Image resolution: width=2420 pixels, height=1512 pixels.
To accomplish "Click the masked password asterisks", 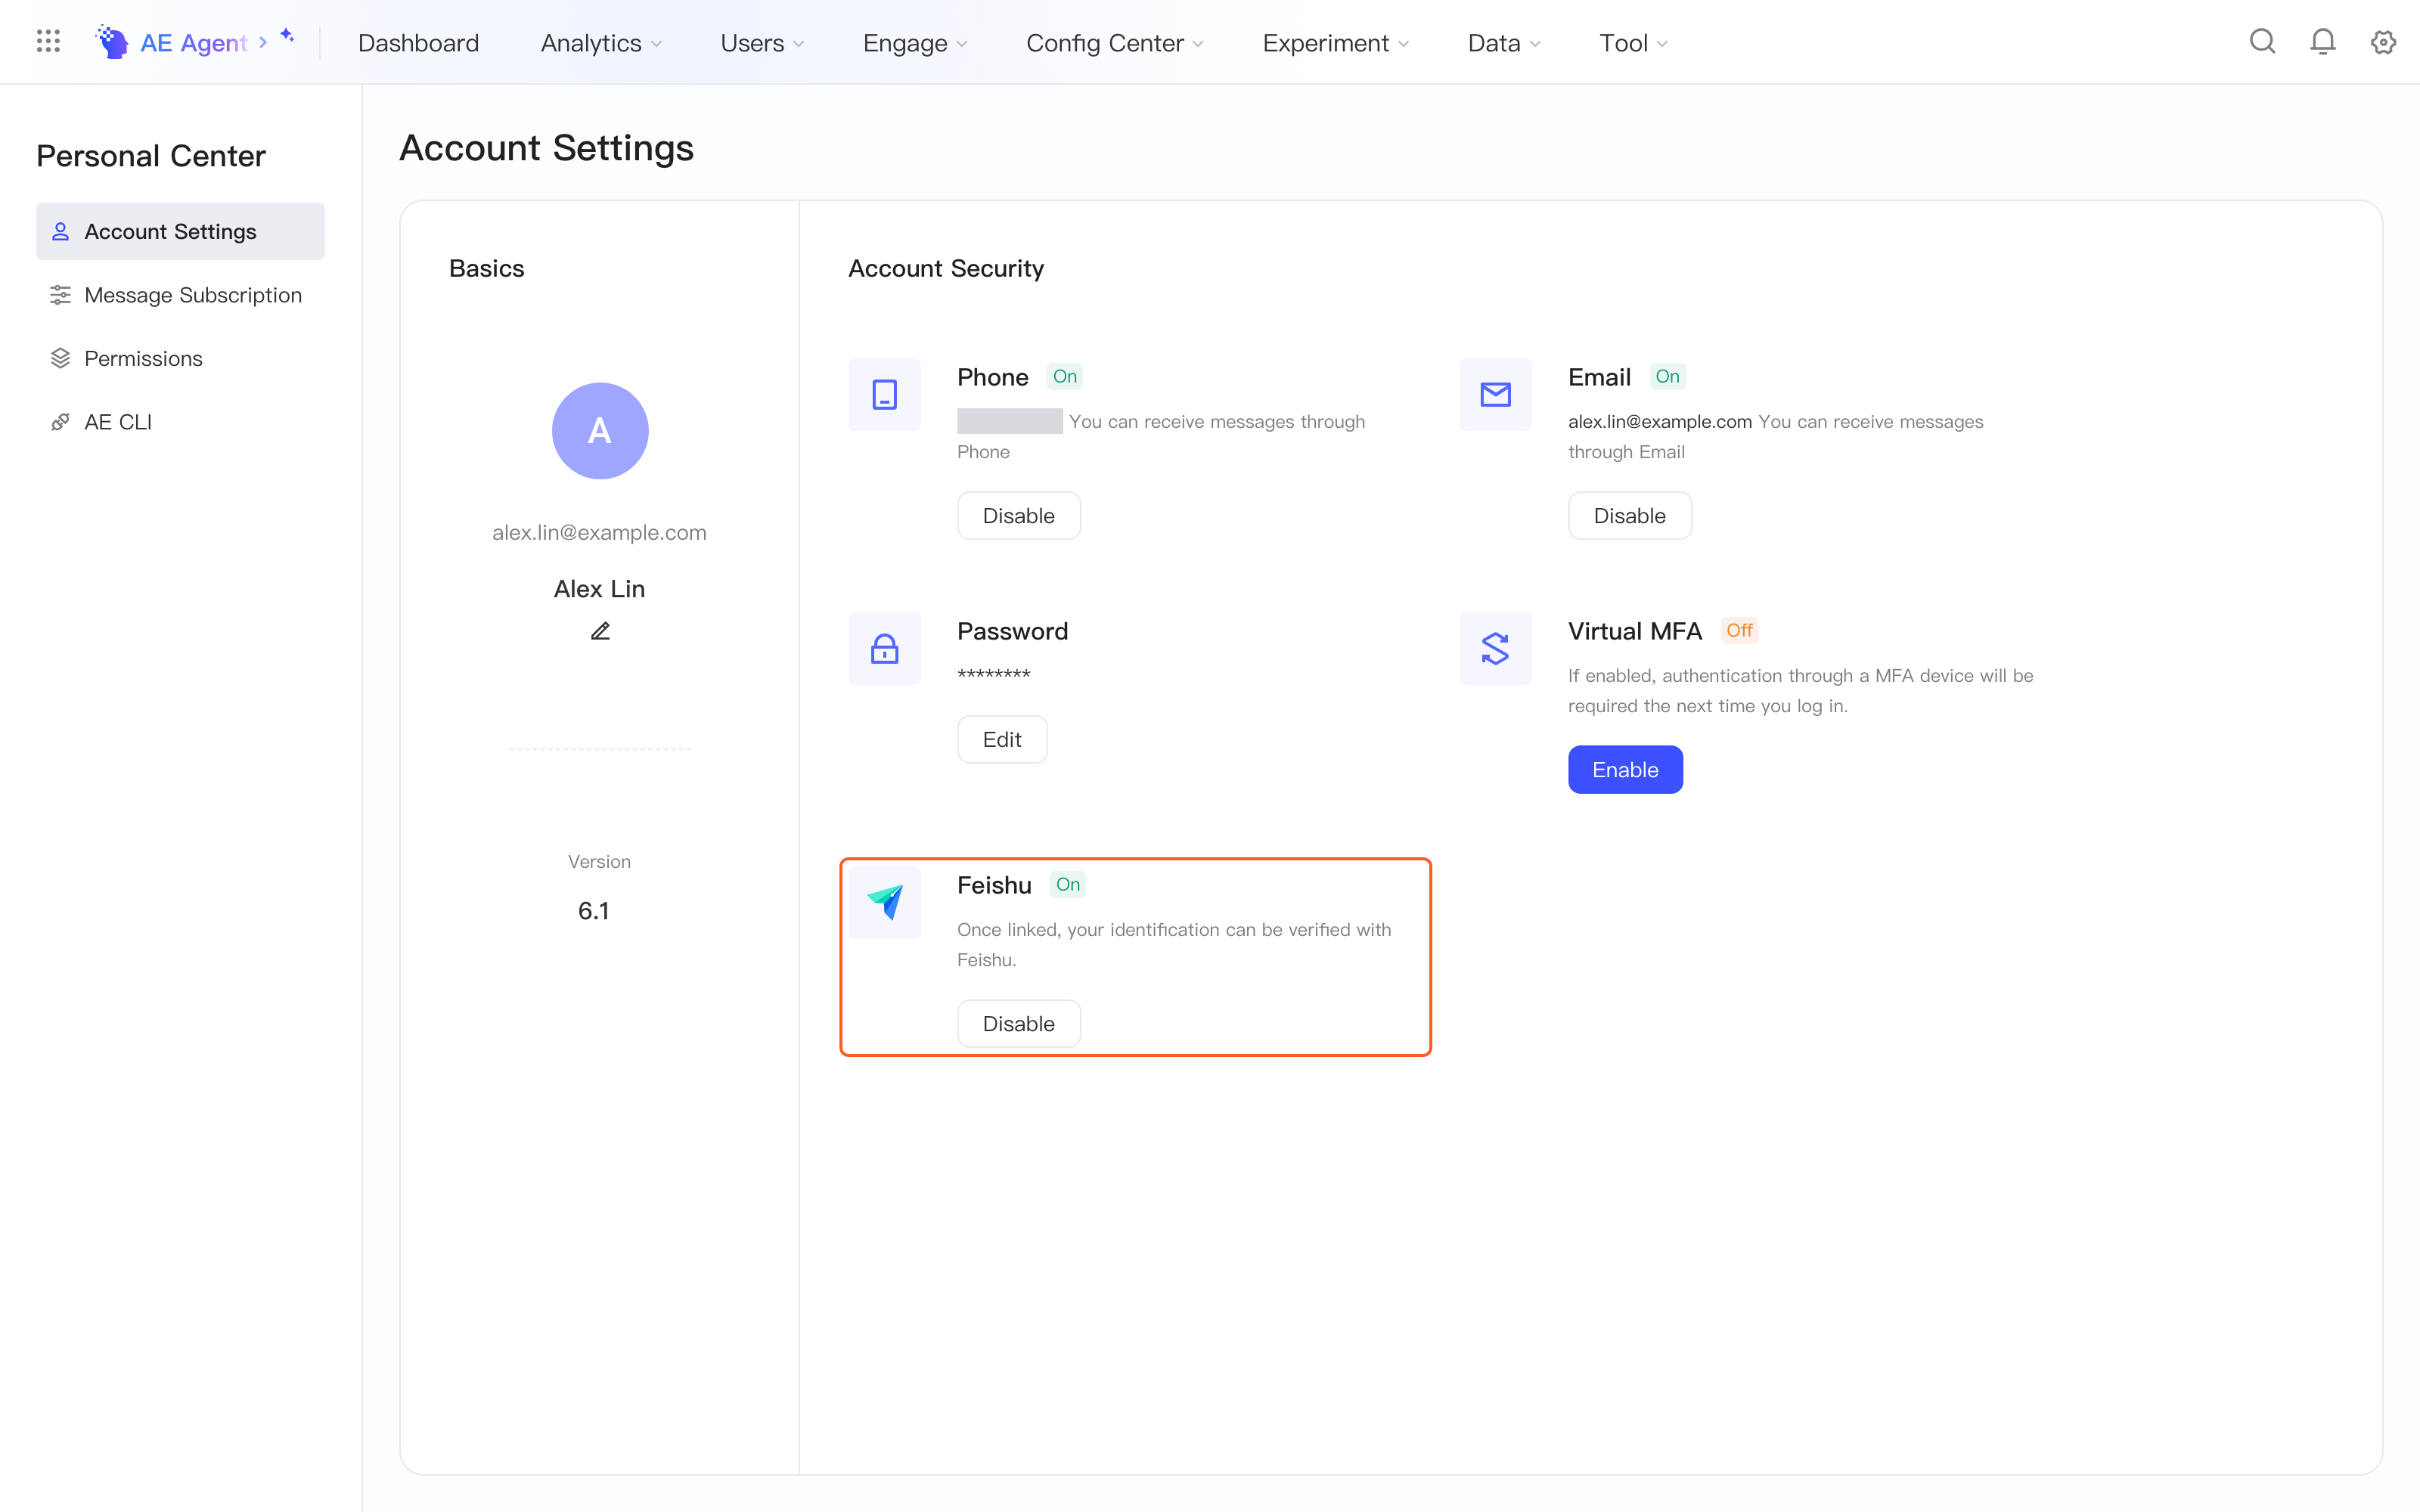I will [x=994, y=675].
